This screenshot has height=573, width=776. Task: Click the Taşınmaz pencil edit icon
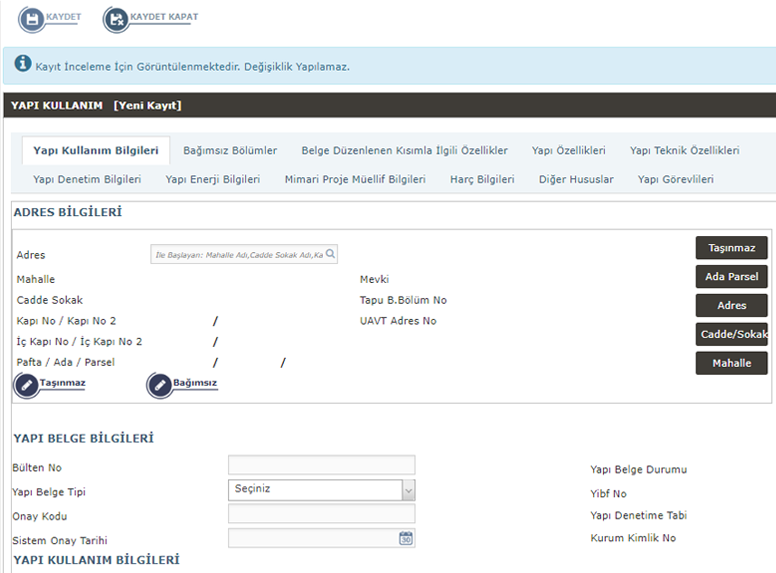tap(27, 385)
